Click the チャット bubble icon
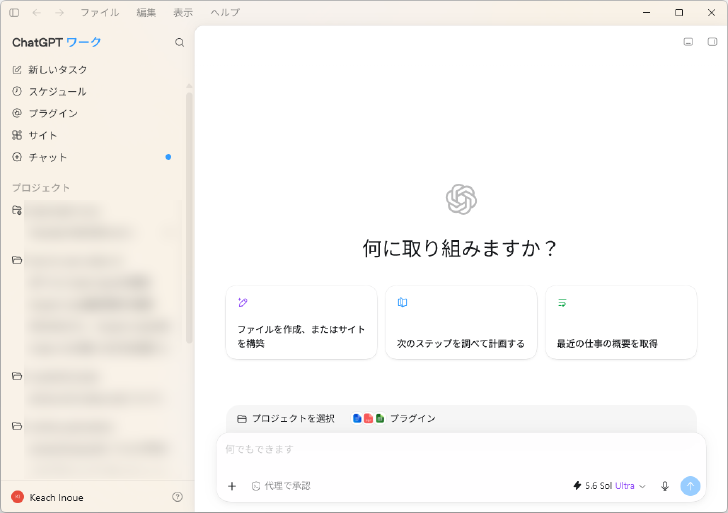Viewport: 728px width, 513px height. tap(17, 157)
